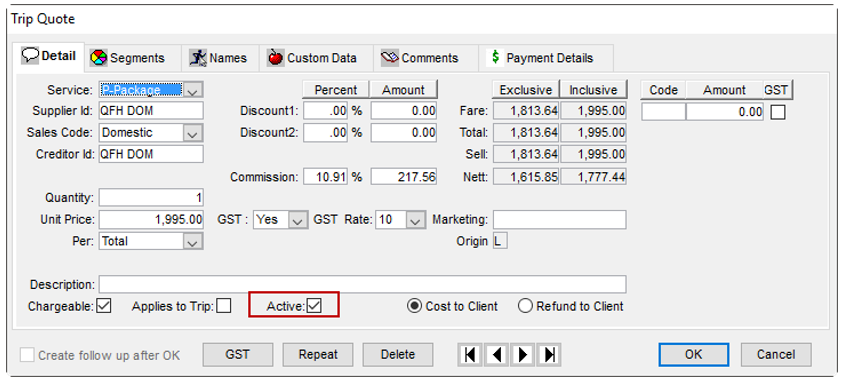
Task: Open the Names tab
Action: pos(219,58)
